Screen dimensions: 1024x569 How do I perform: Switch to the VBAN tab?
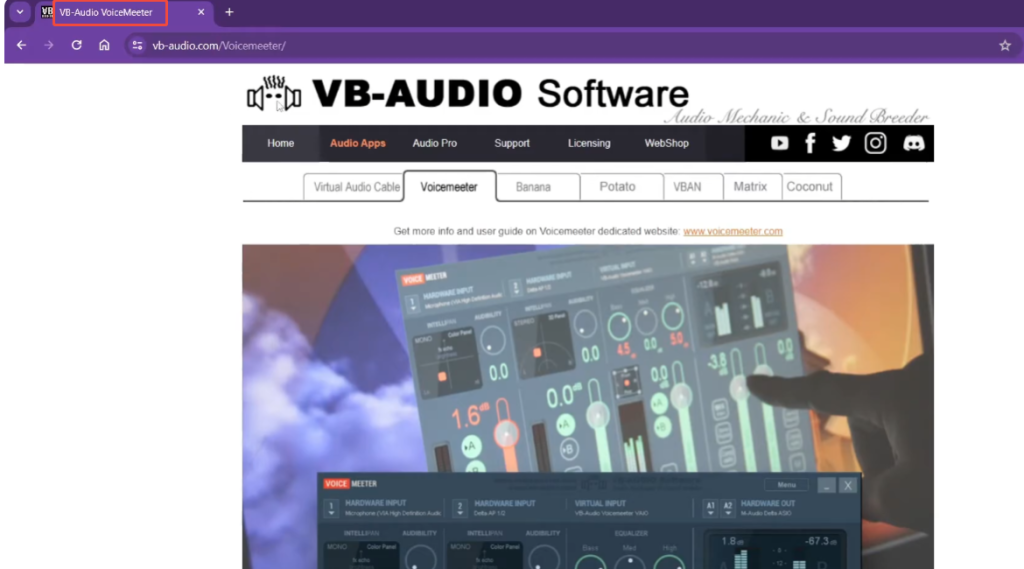tap(693, 187)
